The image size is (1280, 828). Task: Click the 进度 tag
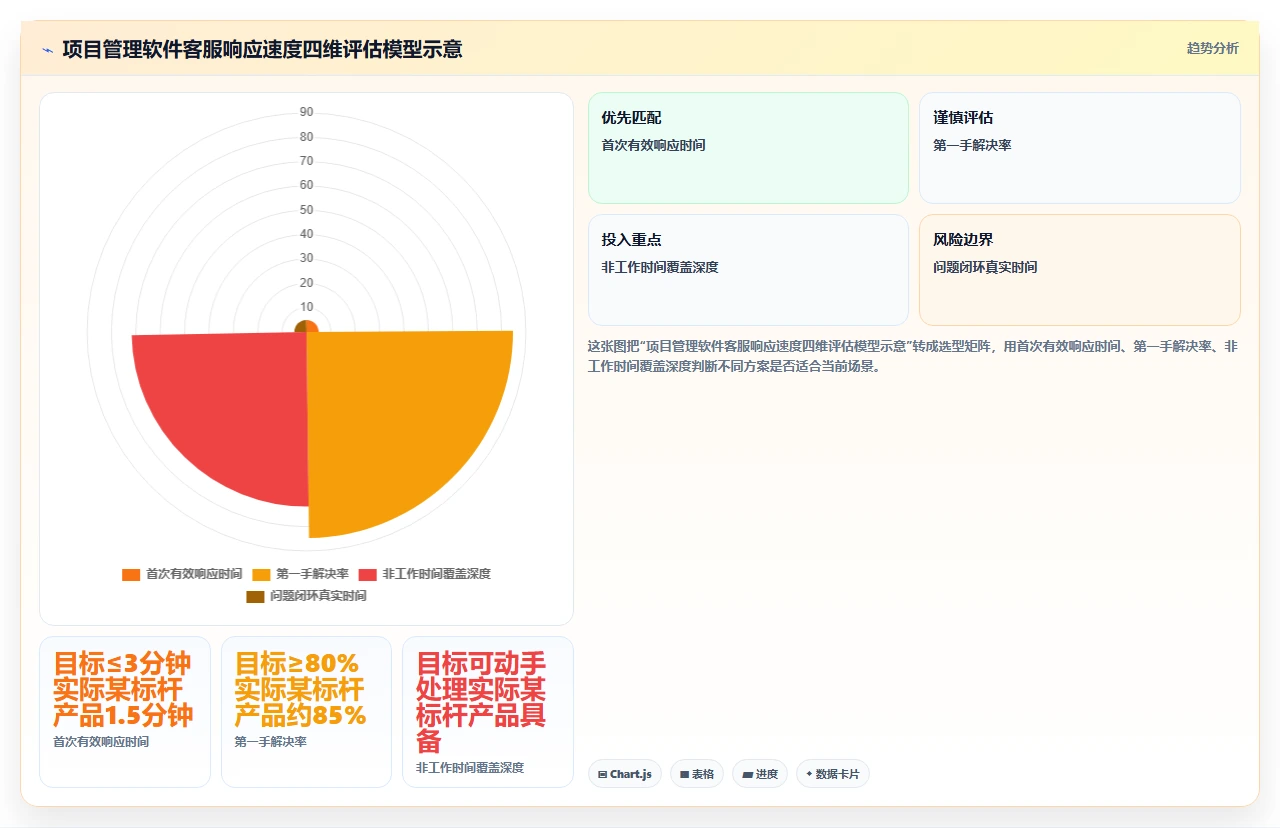pyautogui.click(x=760, y=774)
